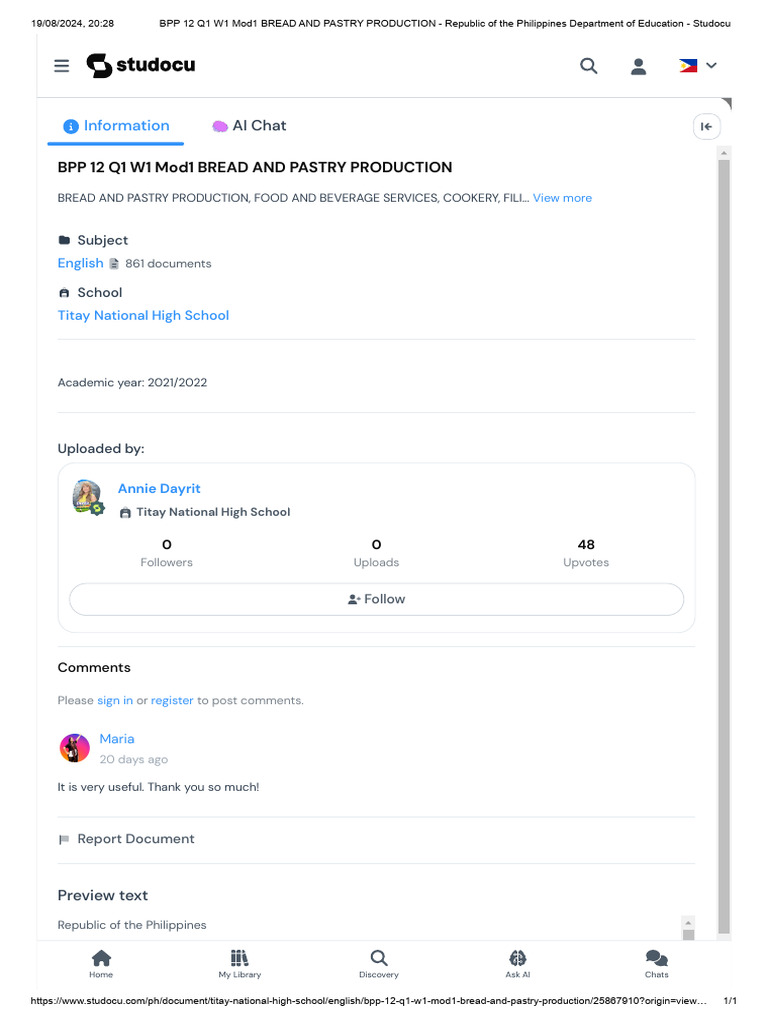Click the sign in link
Viewport: 768px width, 1024px height.
click(x=115, y=700)
